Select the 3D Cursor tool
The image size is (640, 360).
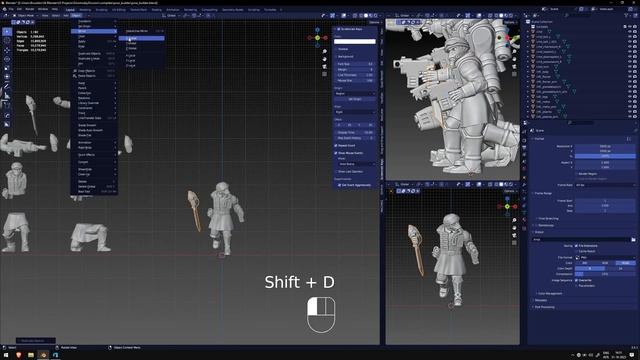pyautogui.click(x=7, y=41)
